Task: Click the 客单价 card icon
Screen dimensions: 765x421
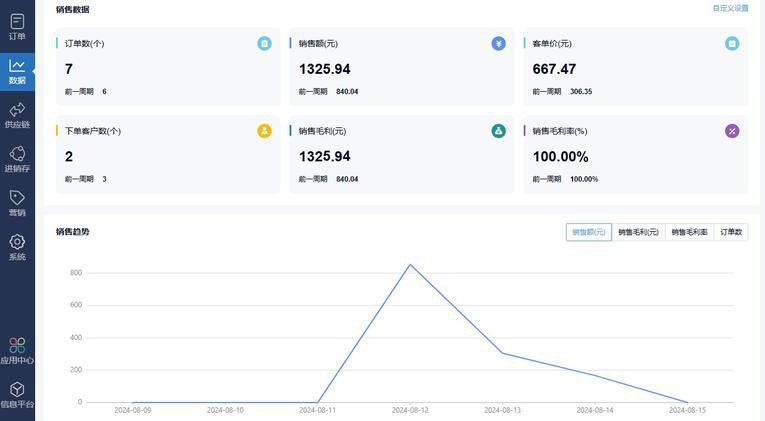Action: click(x=732, y=44)
